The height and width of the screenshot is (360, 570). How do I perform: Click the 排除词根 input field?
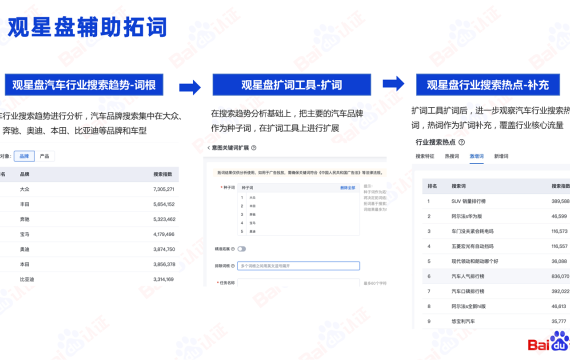point(298,266)
